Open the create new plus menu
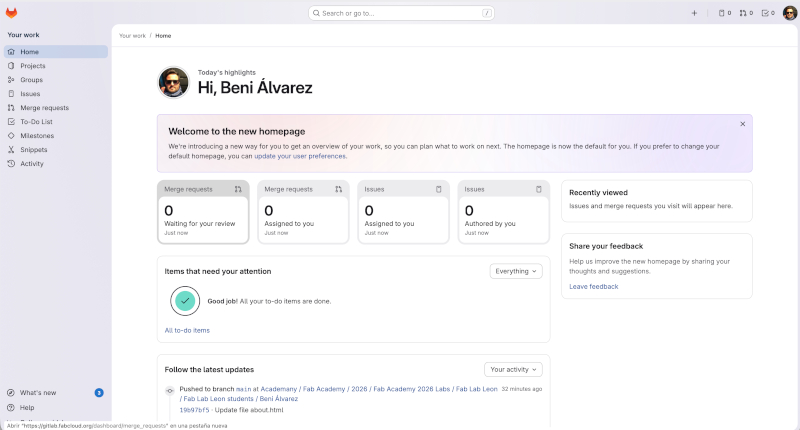Screen dimensions: 800x430 (x=694, y=13)
